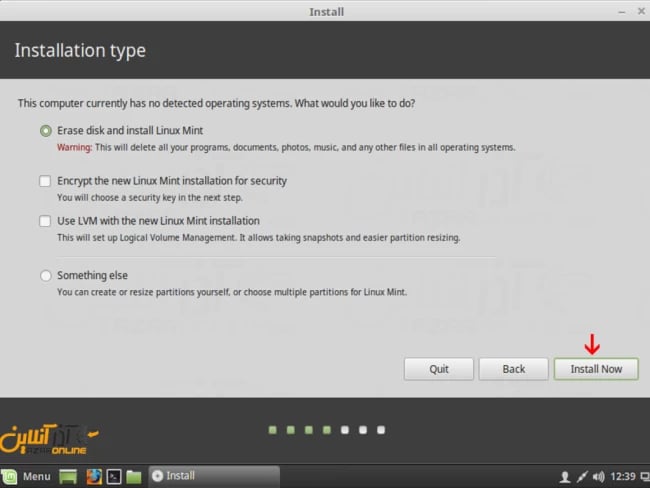650x488 pixels.
Task: Open the file manager folder icon
Action: (134, 477)
